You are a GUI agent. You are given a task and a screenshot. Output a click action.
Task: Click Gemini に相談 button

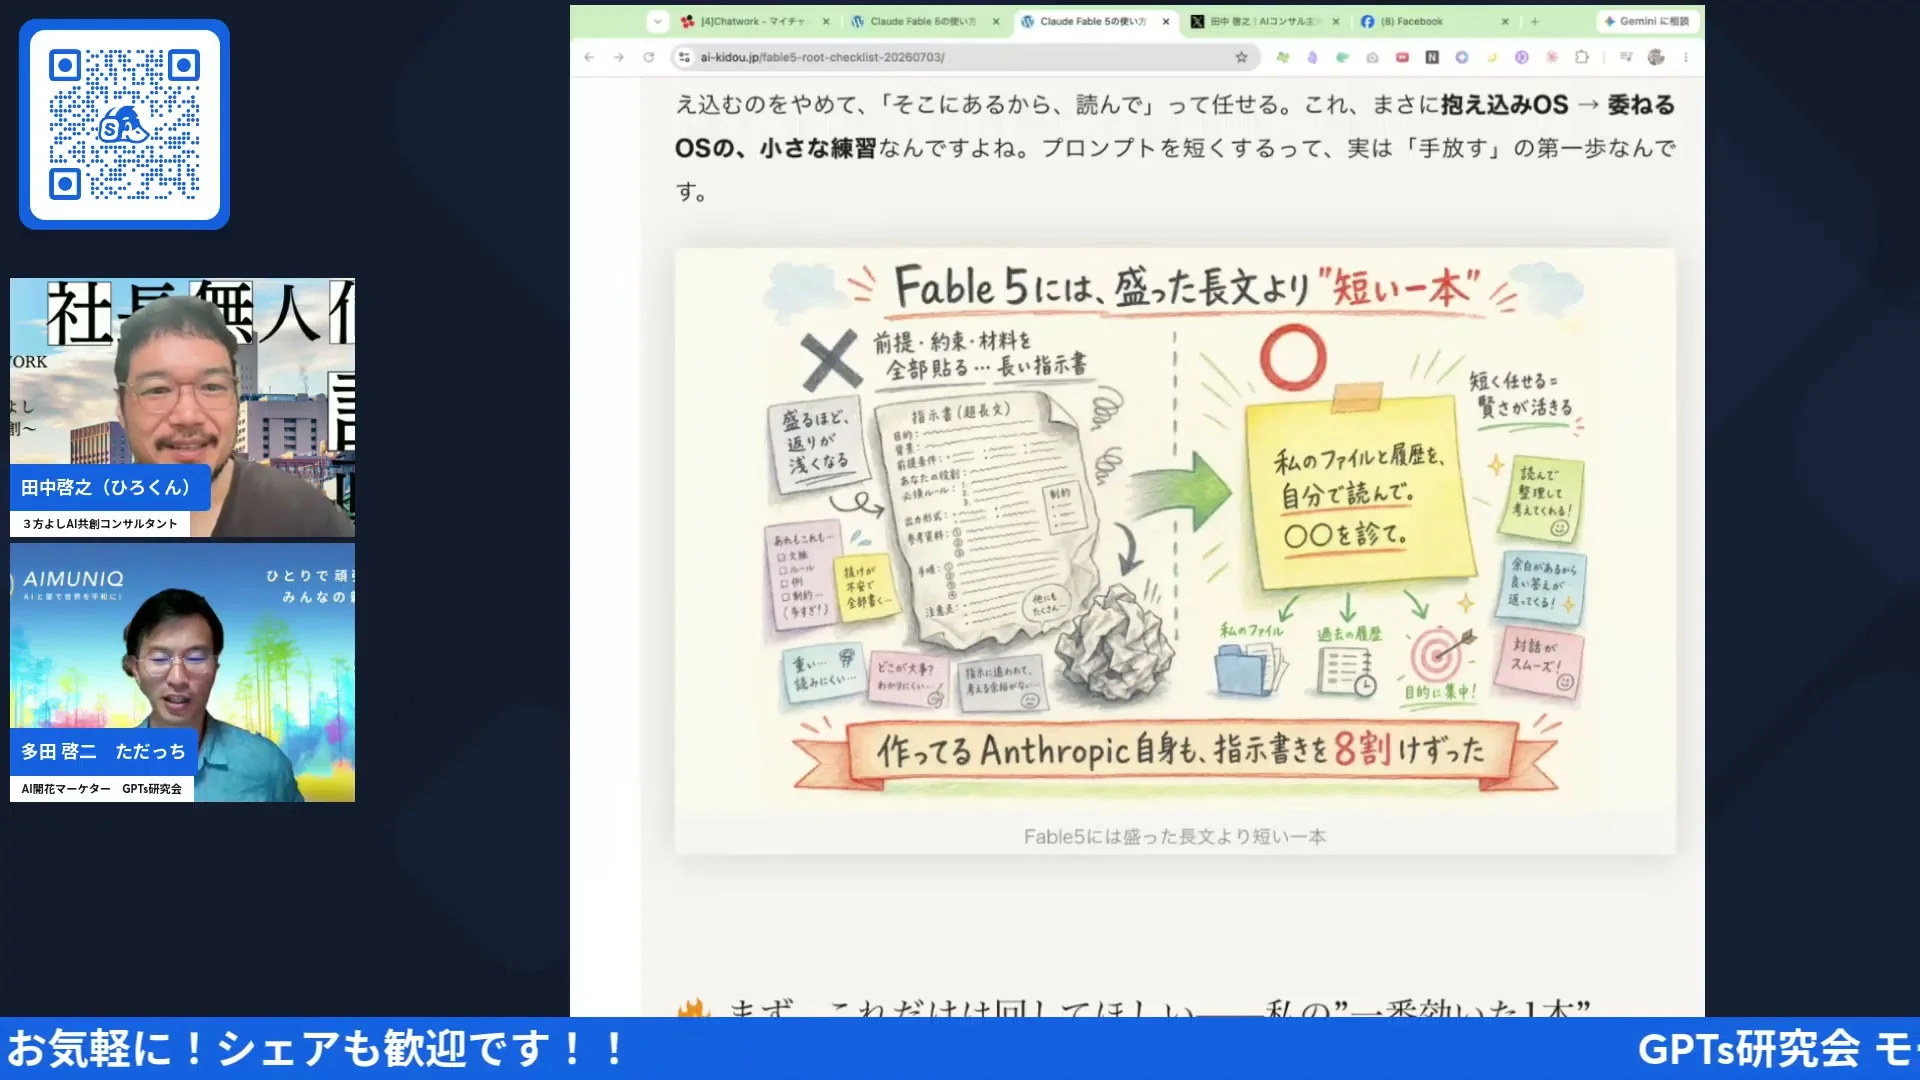(1646, 21)
